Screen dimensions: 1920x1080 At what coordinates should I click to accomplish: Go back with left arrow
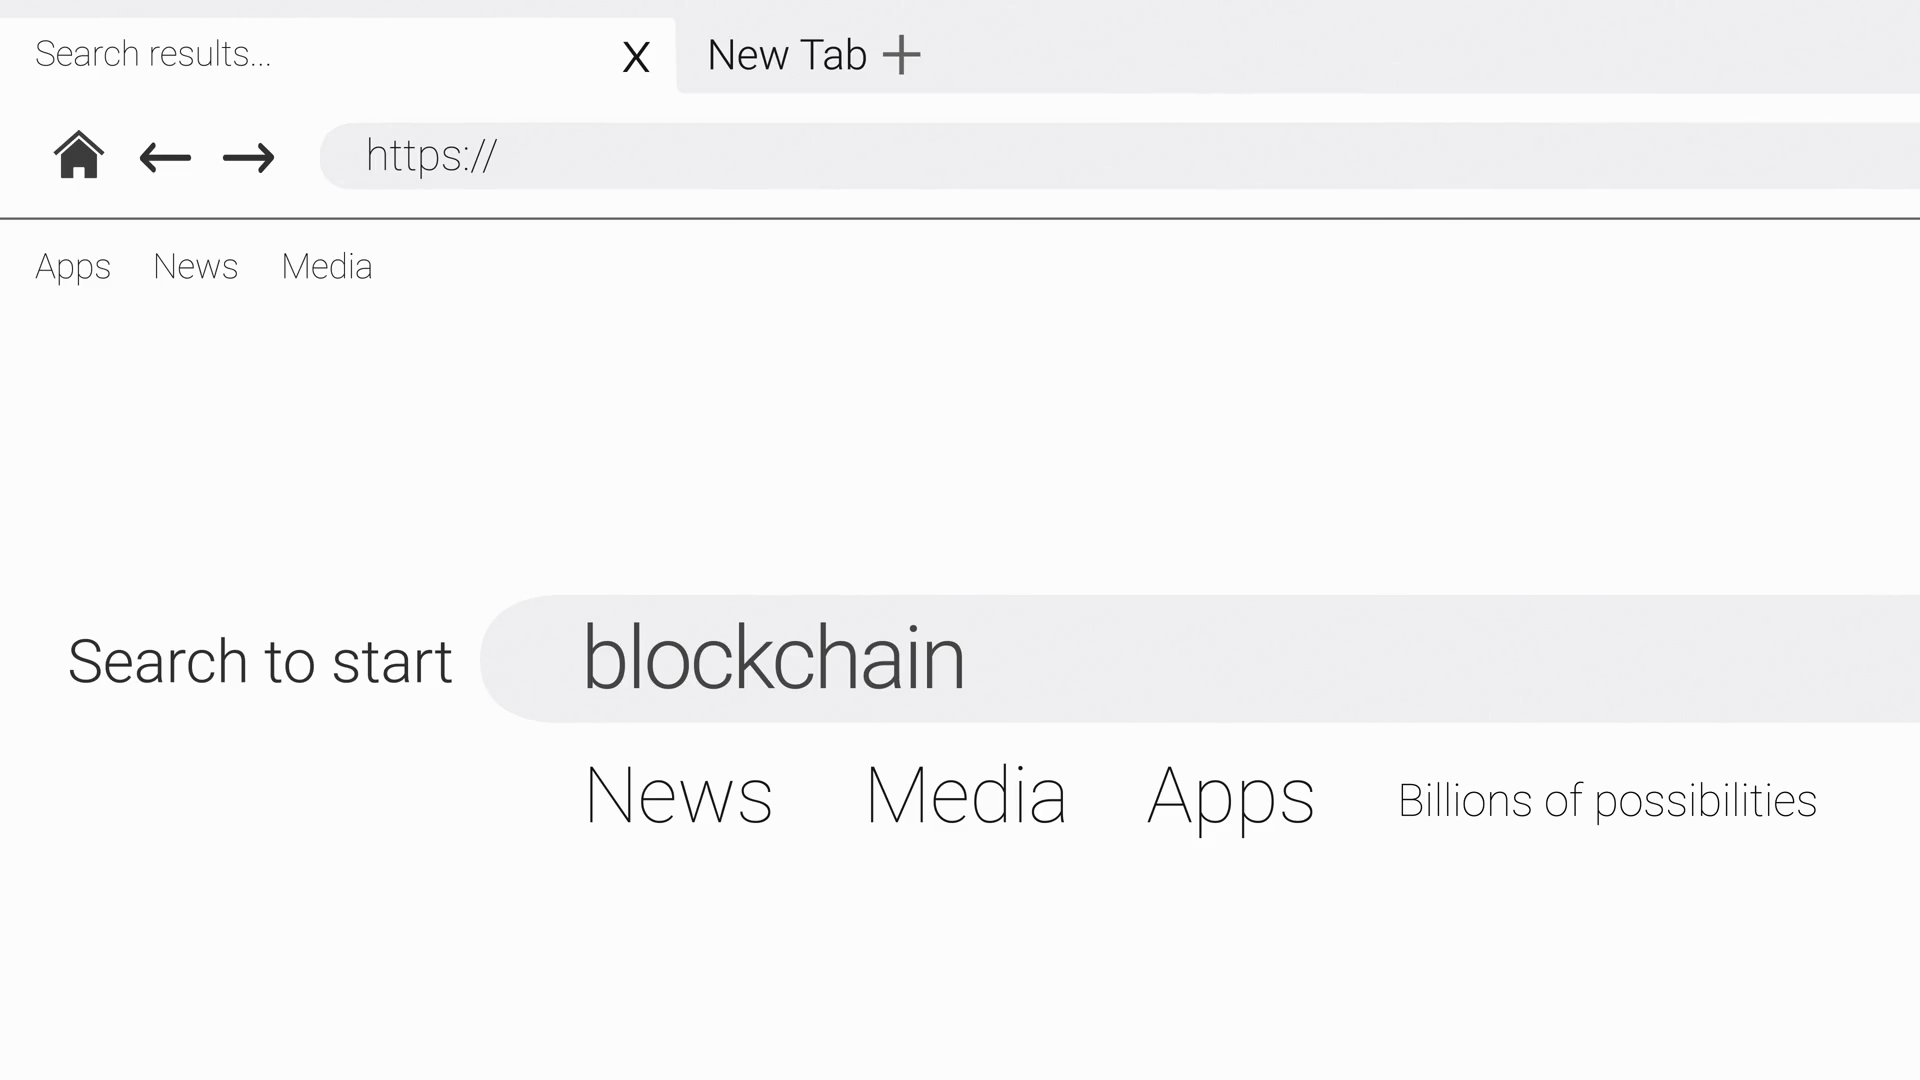pyautogui.click(x=165, y=157)
